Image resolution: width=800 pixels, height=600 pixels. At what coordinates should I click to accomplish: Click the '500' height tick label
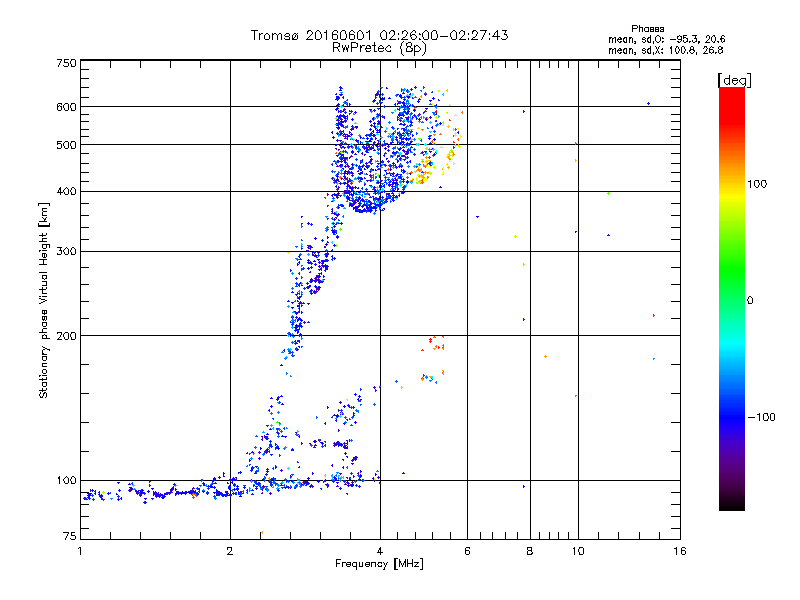point(66,145)
